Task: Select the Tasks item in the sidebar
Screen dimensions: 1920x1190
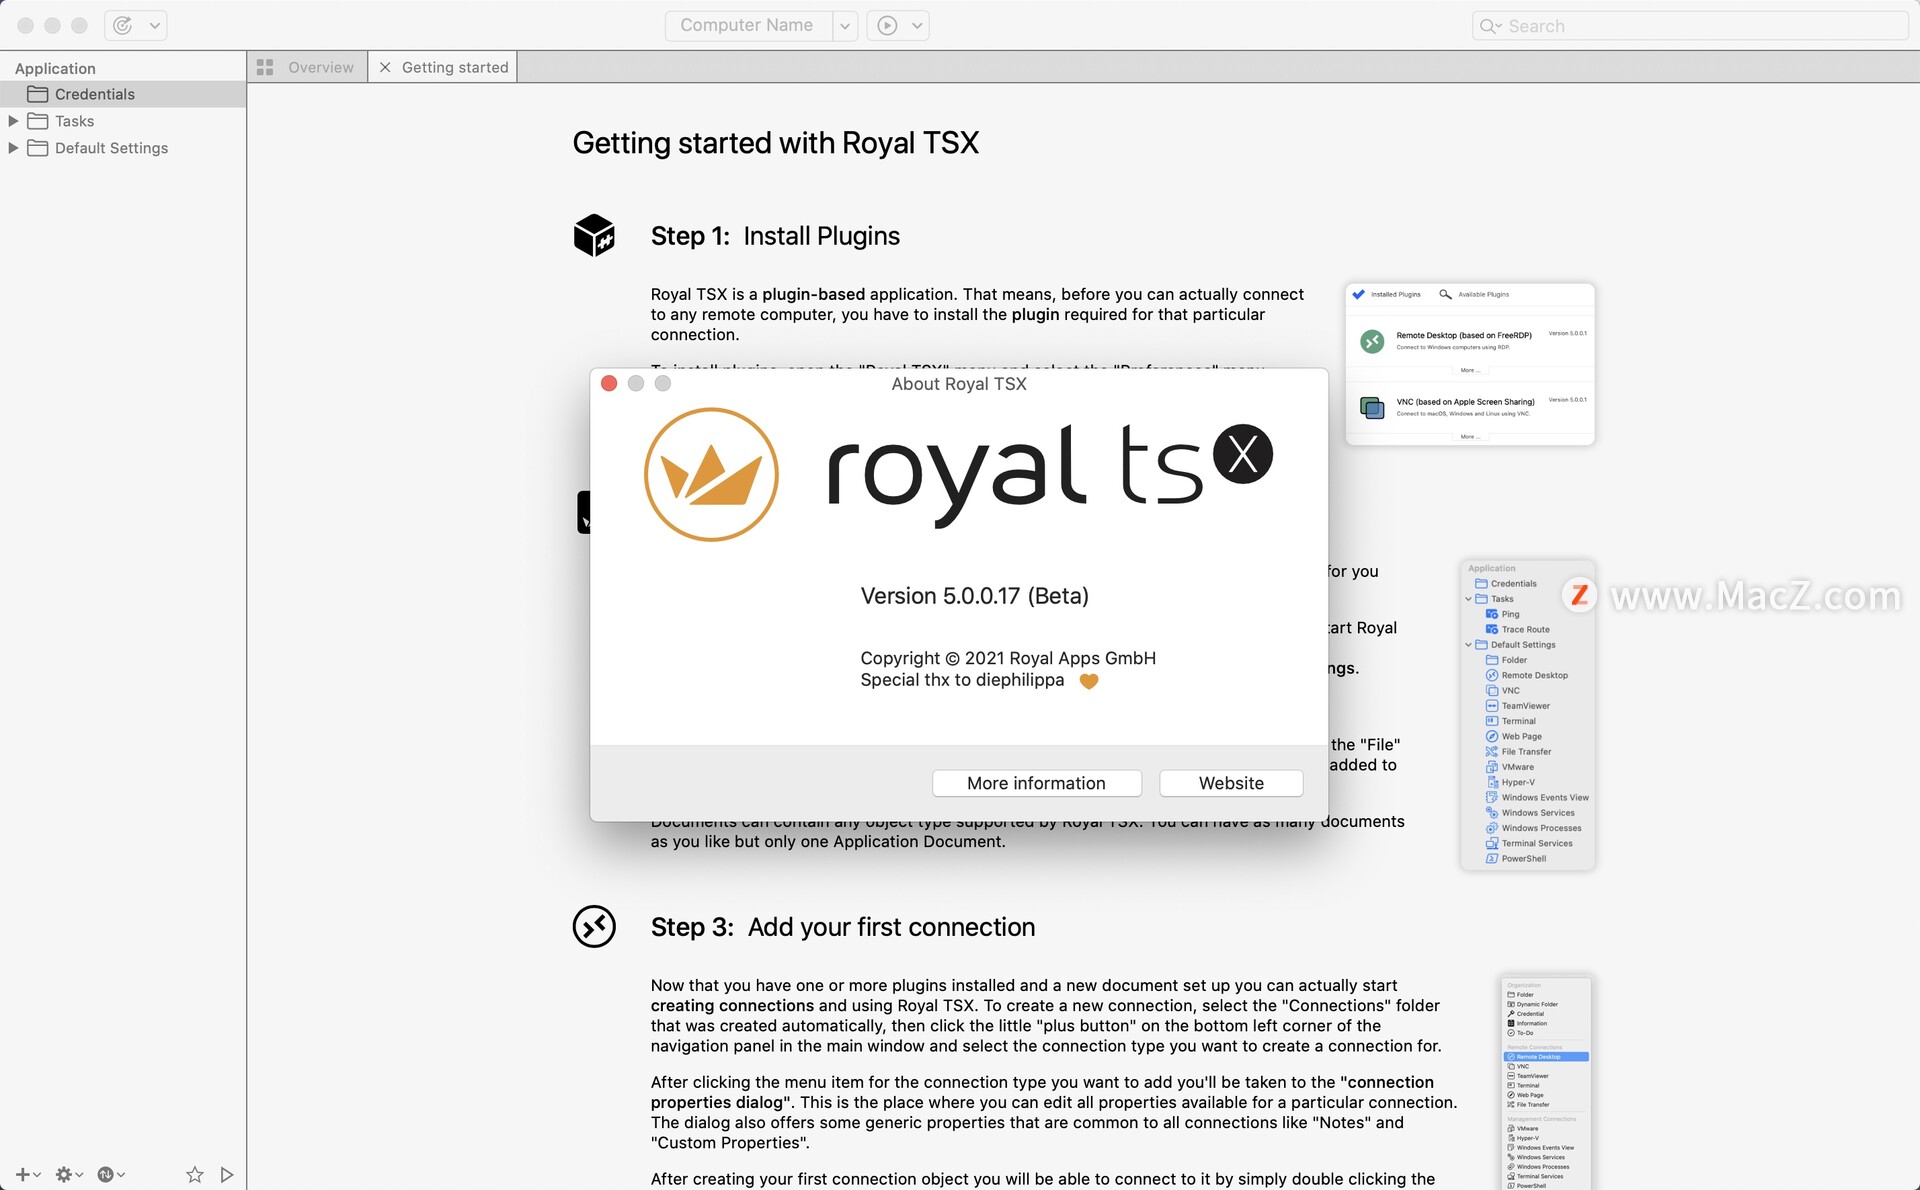Action: point(74,121)
